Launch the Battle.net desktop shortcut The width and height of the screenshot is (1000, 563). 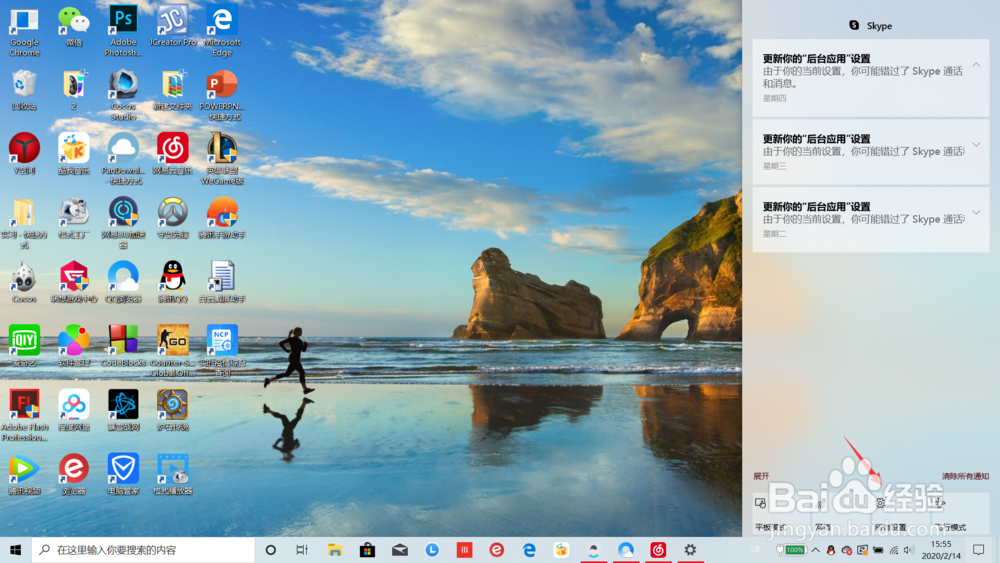coord(123,411)
